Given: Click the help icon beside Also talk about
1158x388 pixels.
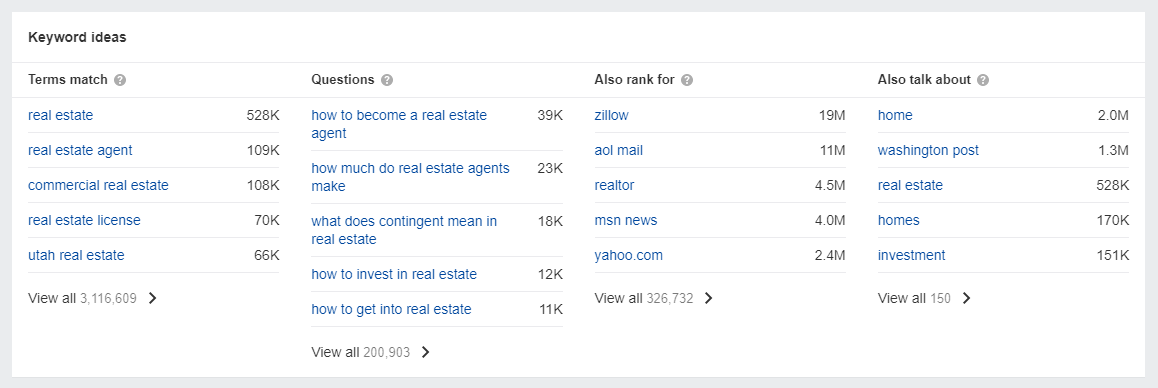Looking at the screenshot, I should 983,80.
